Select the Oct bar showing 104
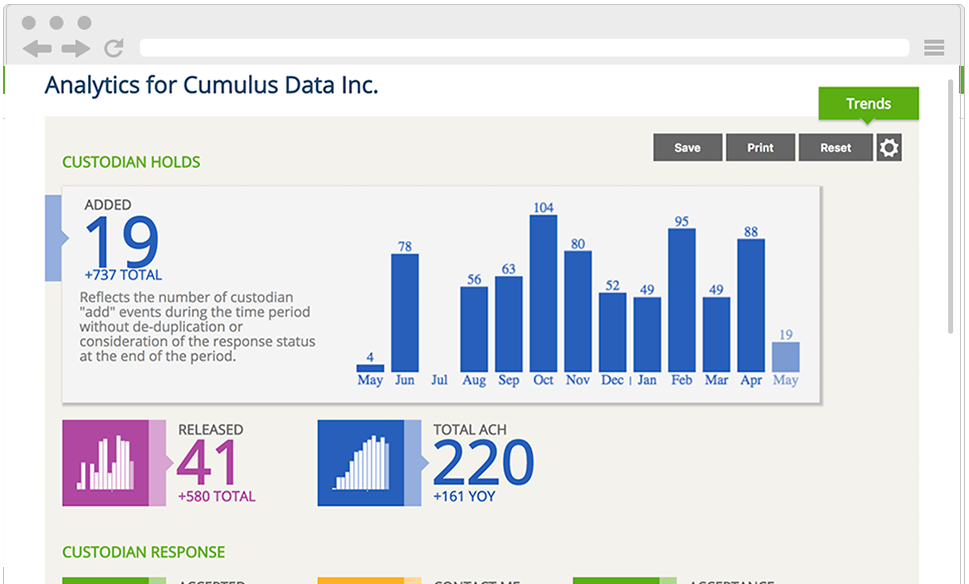Image resolution: width=969 pixels, height=584 pixels. coord(543,293)
